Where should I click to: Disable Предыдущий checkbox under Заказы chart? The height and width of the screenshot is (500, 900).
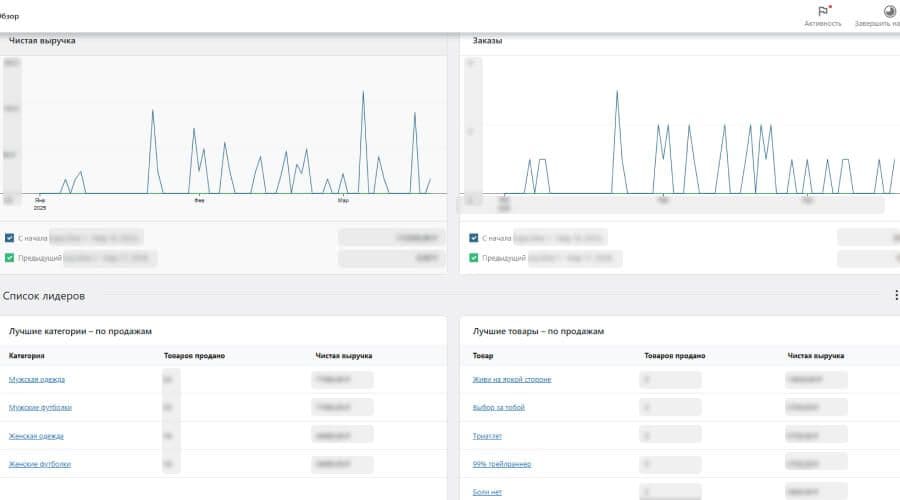point(474,258)
